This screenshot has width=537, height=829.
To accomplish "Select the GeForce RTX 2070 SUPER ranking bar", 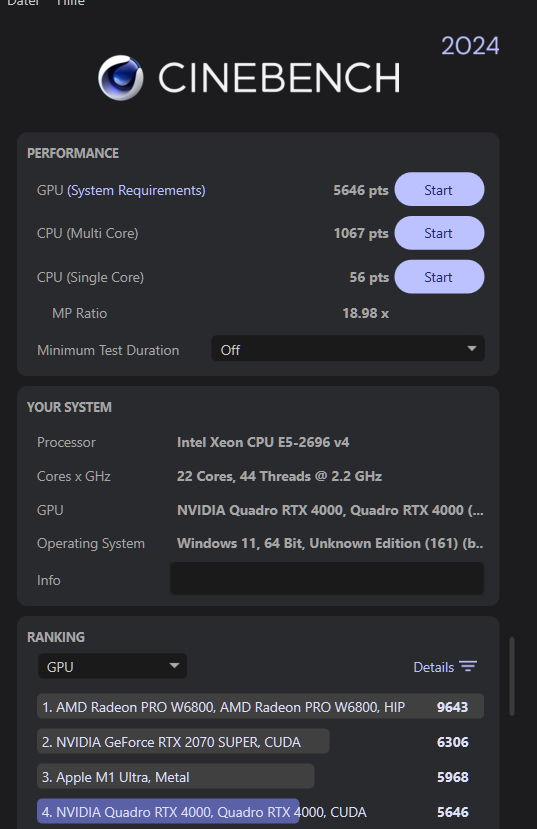I will click(x=183, y=742).
